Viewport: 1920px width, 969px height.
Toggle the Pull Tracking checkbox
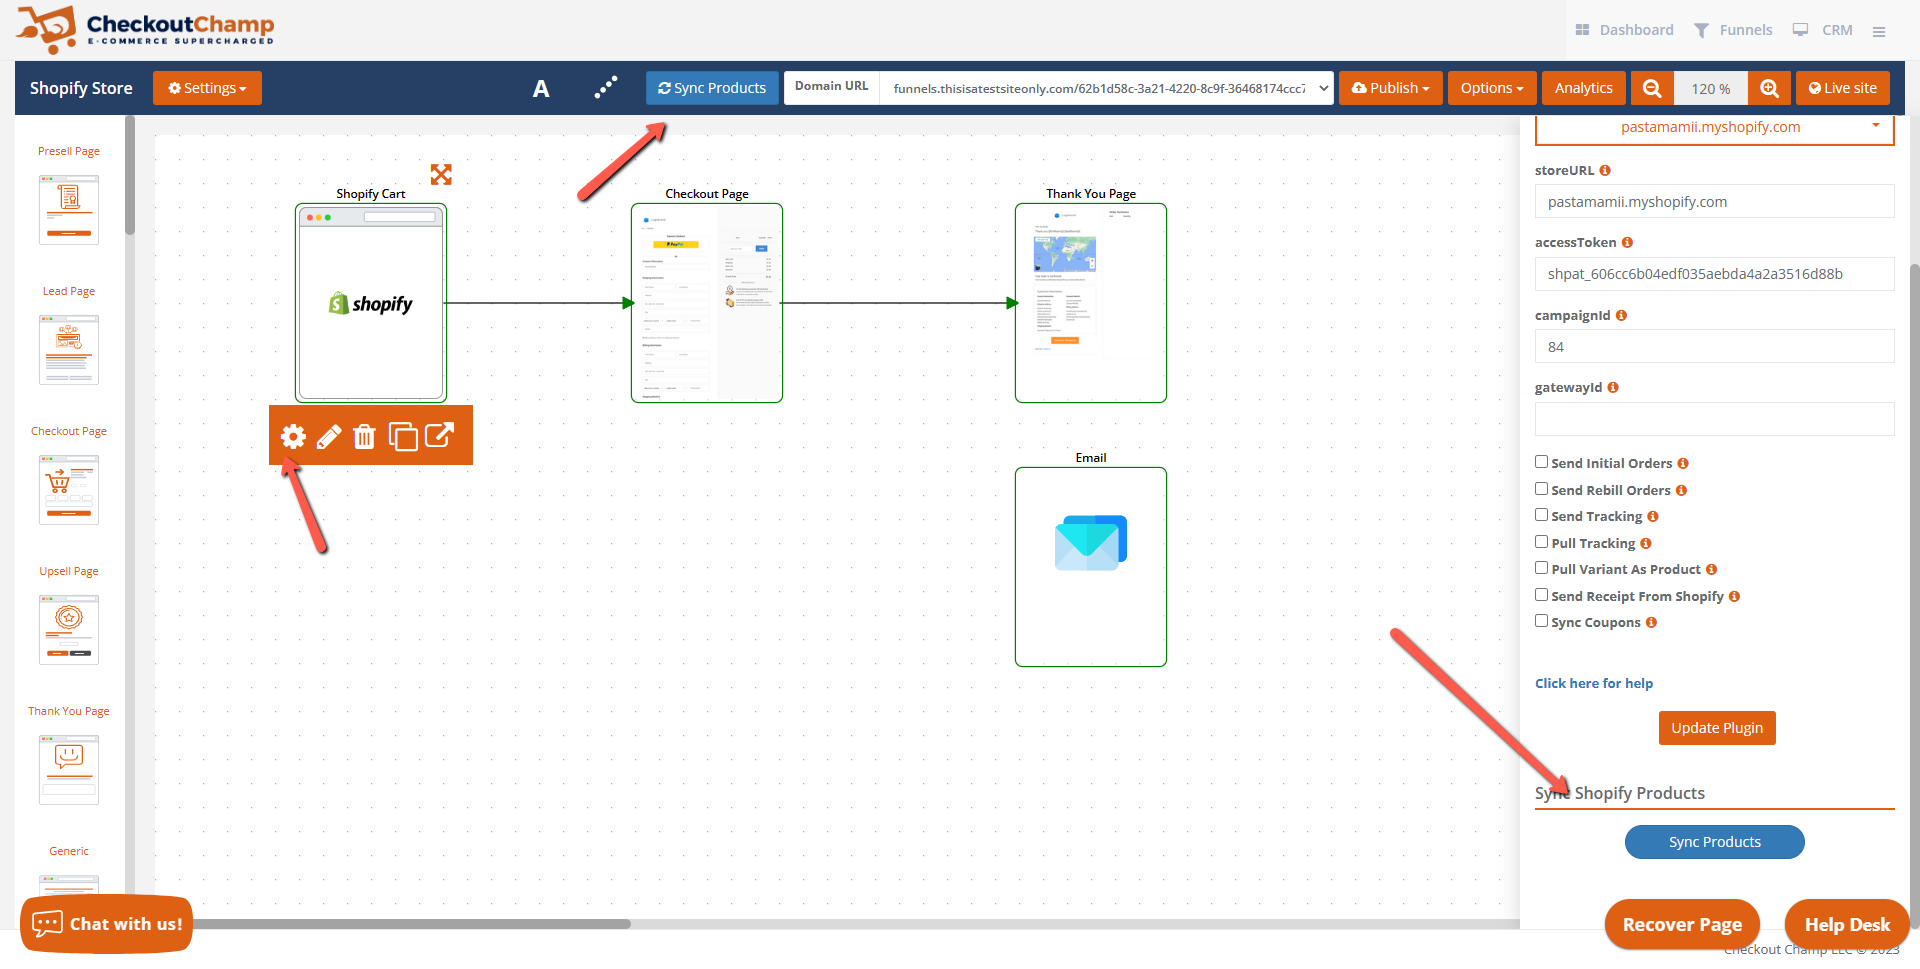click(1542, 542)
